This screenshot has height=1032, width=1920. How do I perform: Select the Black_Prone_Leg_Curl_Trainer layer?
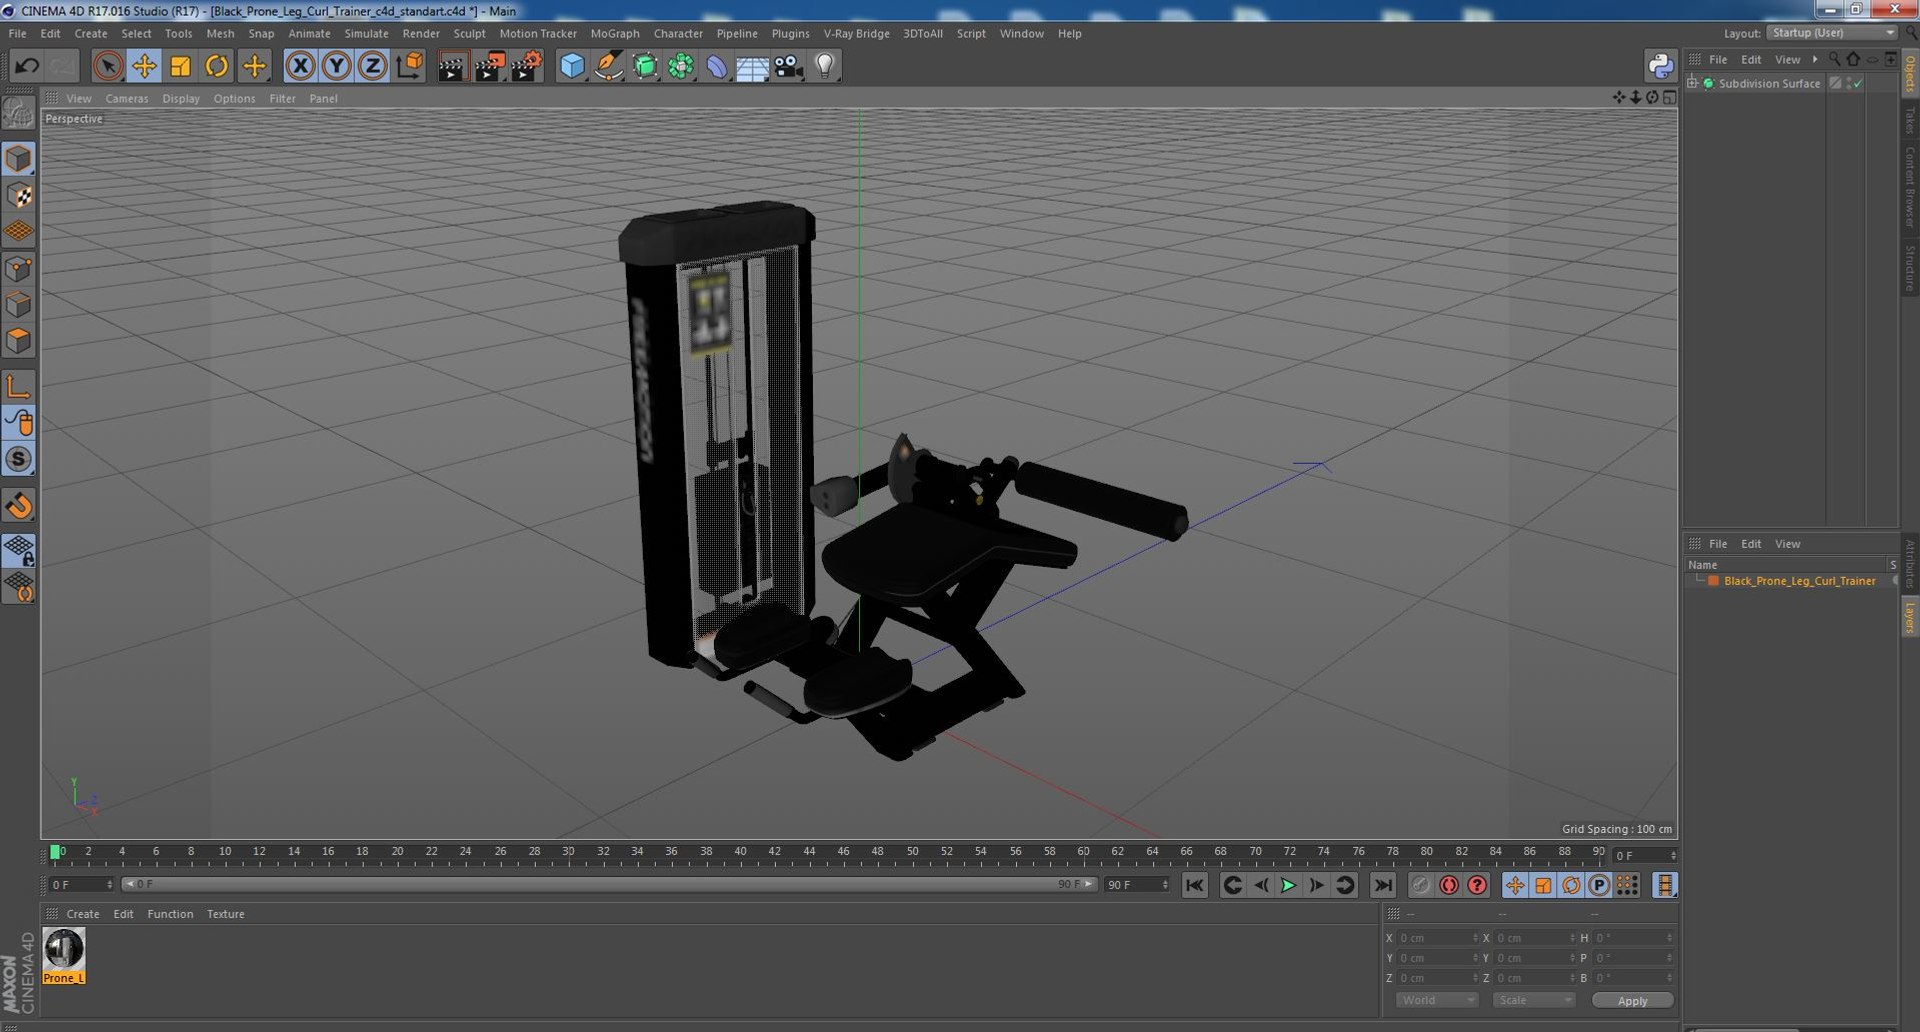(1799, 581)
